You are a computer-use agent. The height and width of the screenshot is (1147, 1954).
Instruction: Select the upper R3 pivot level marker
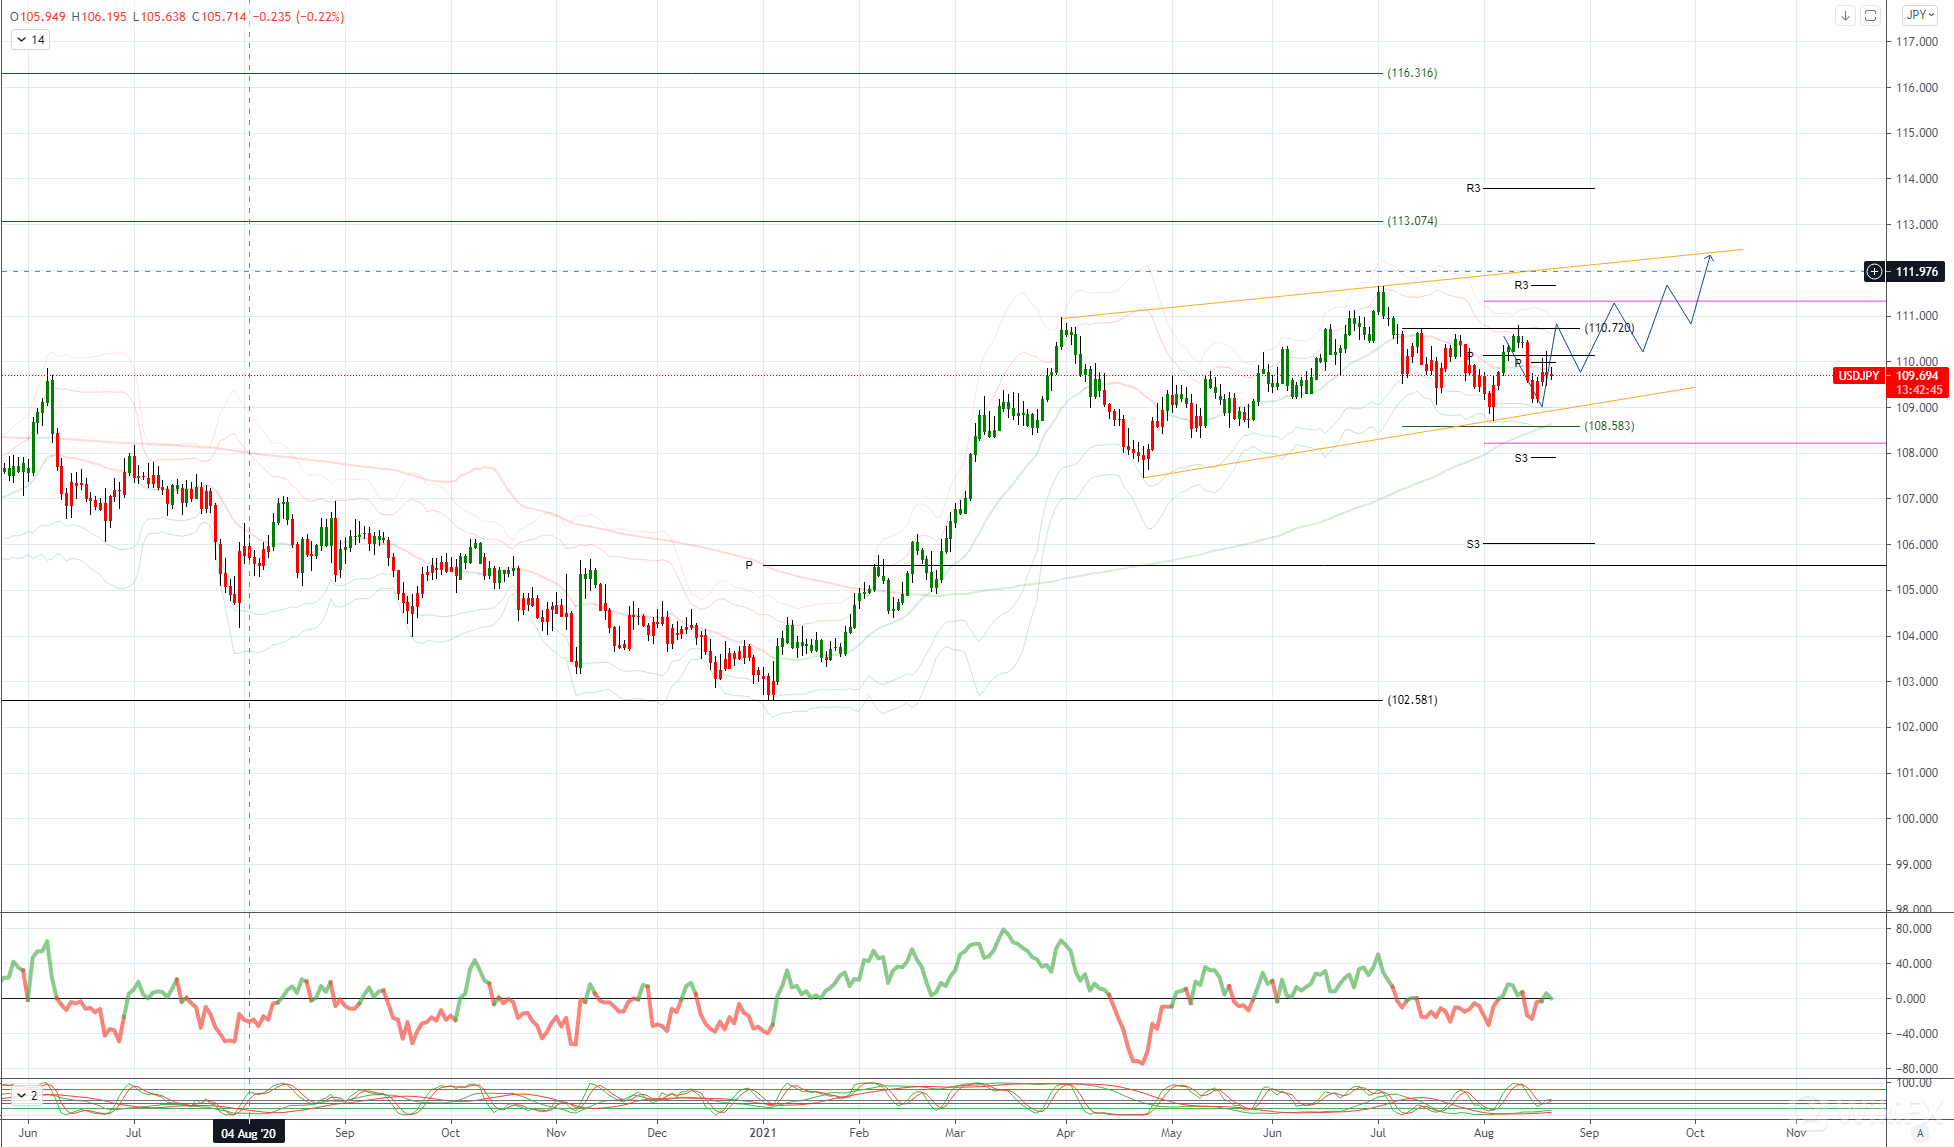1473,188
